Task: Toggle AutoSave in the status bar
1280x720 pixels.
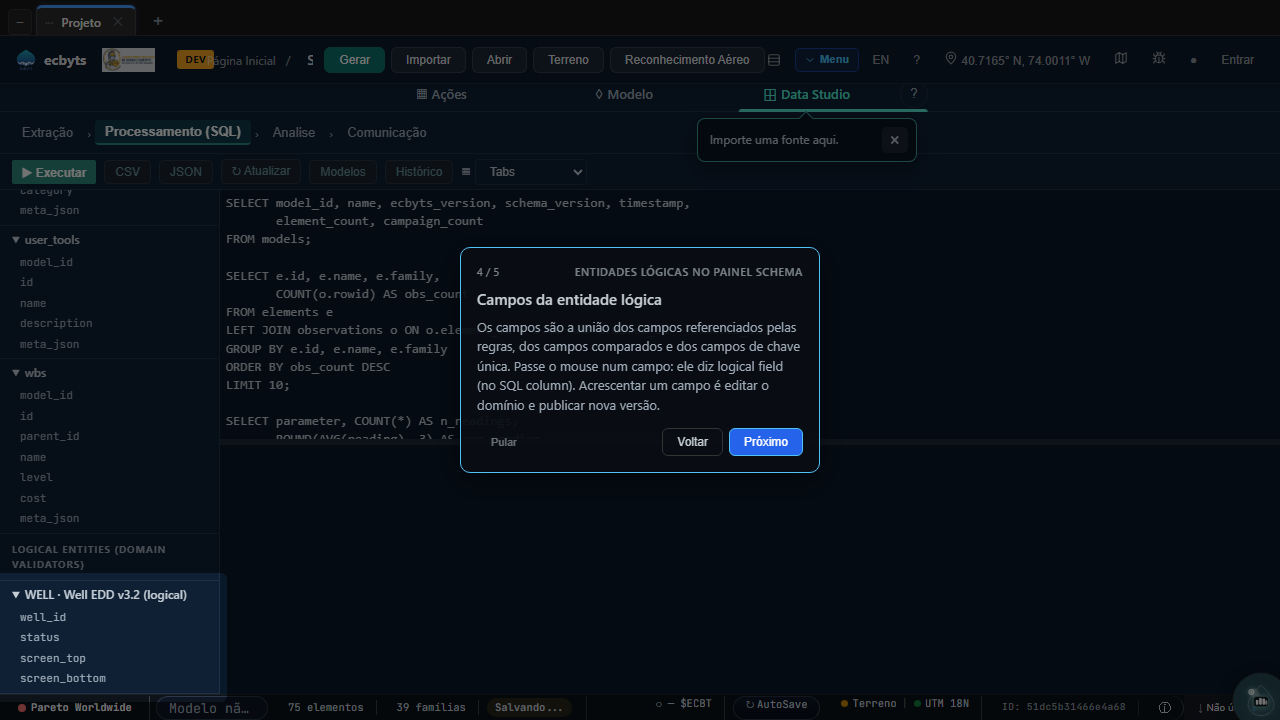Action: coord(776,706)
